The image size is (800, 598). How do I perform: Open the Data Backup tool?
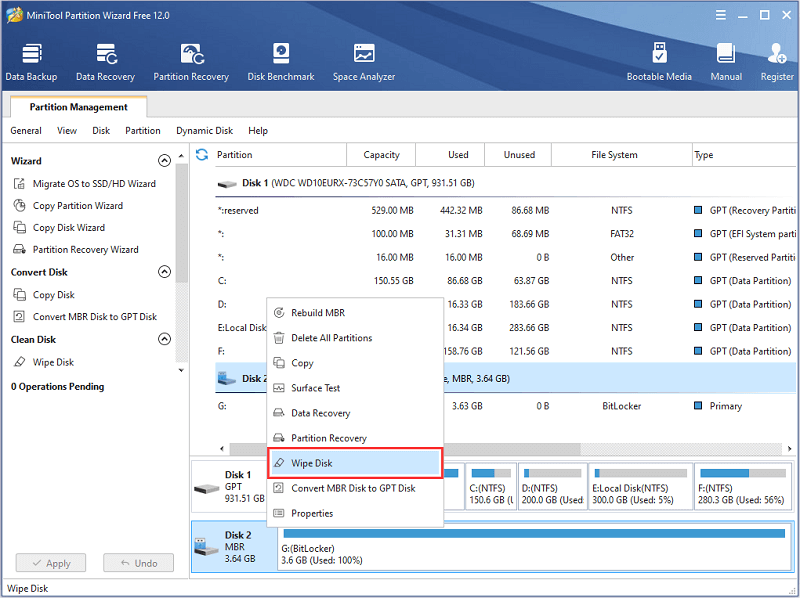point(31,62)
